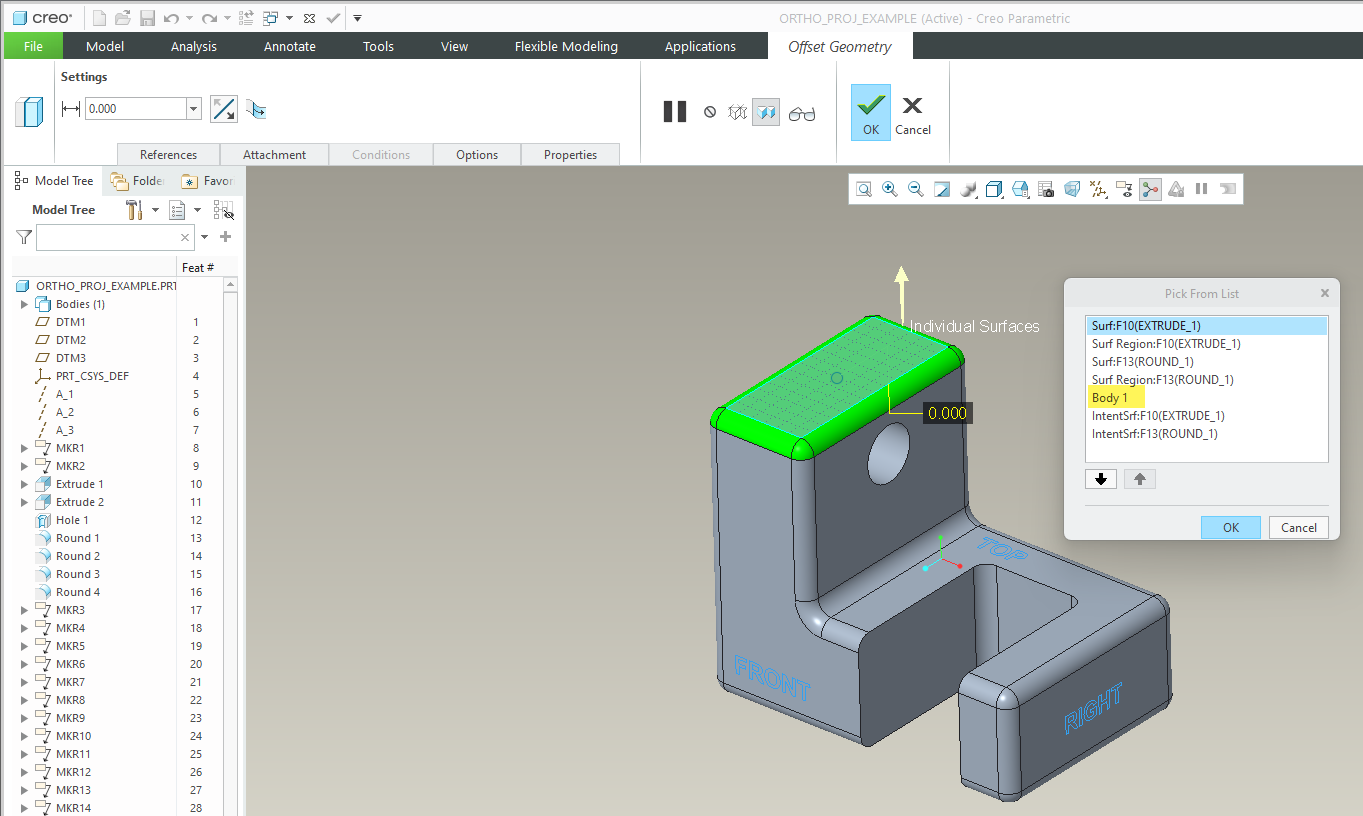Click the Saved Orientations cube icon
1363x816 pixels.
[x=993, y=188]
